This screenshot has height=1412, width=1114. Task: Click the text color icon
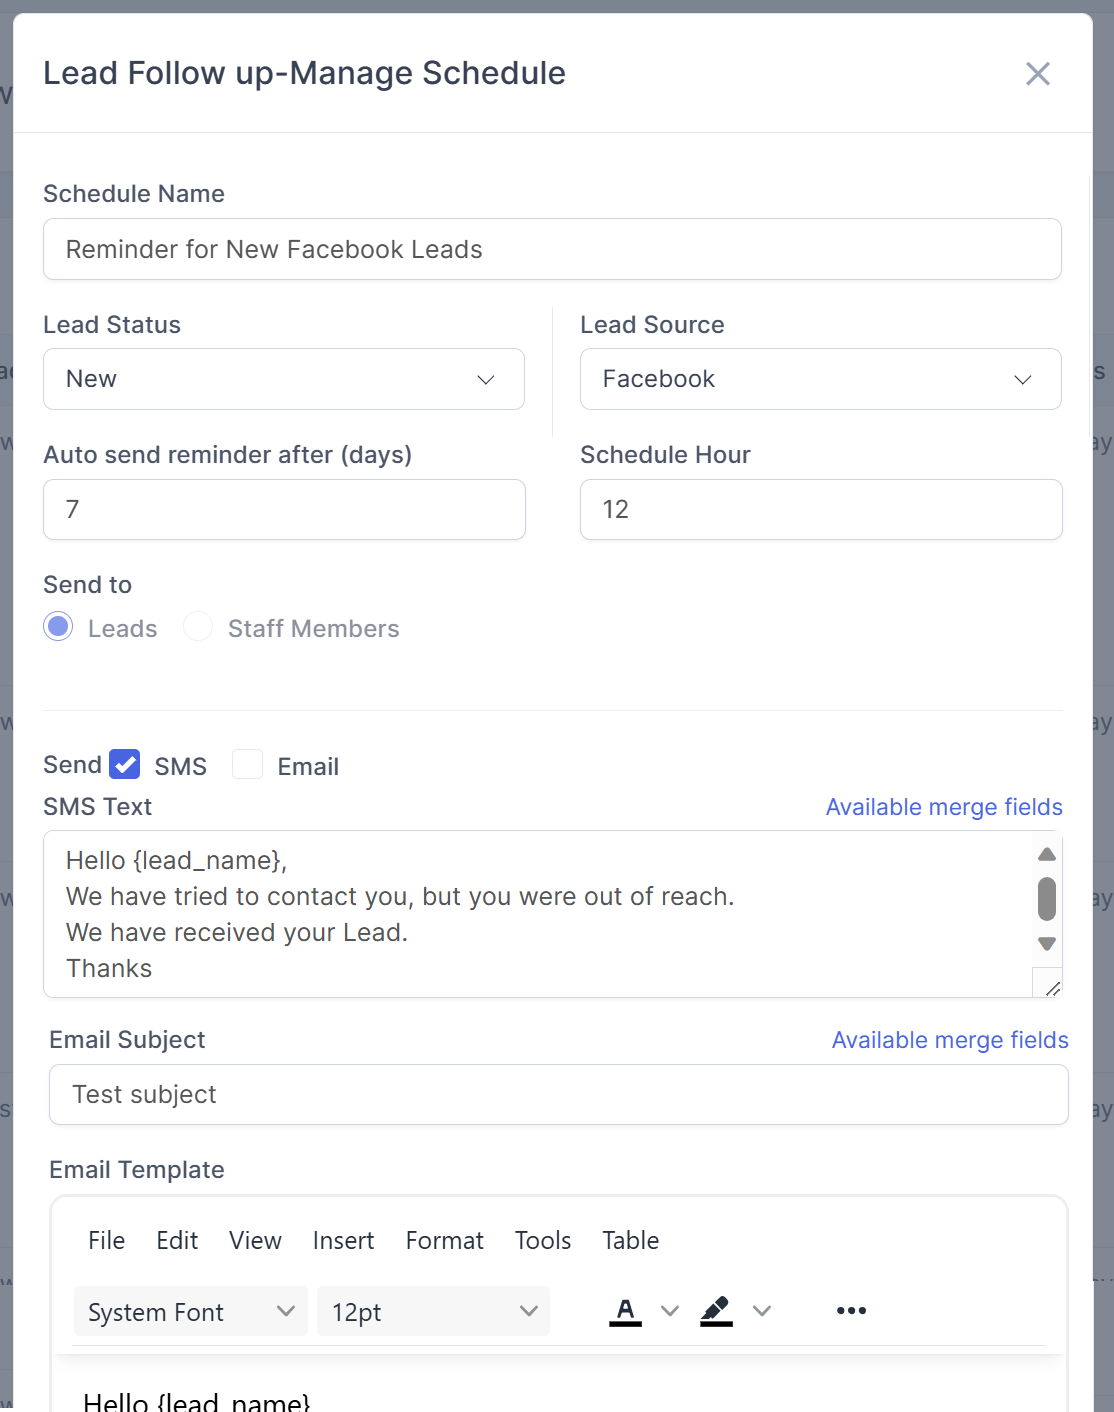click(625, 1311)
